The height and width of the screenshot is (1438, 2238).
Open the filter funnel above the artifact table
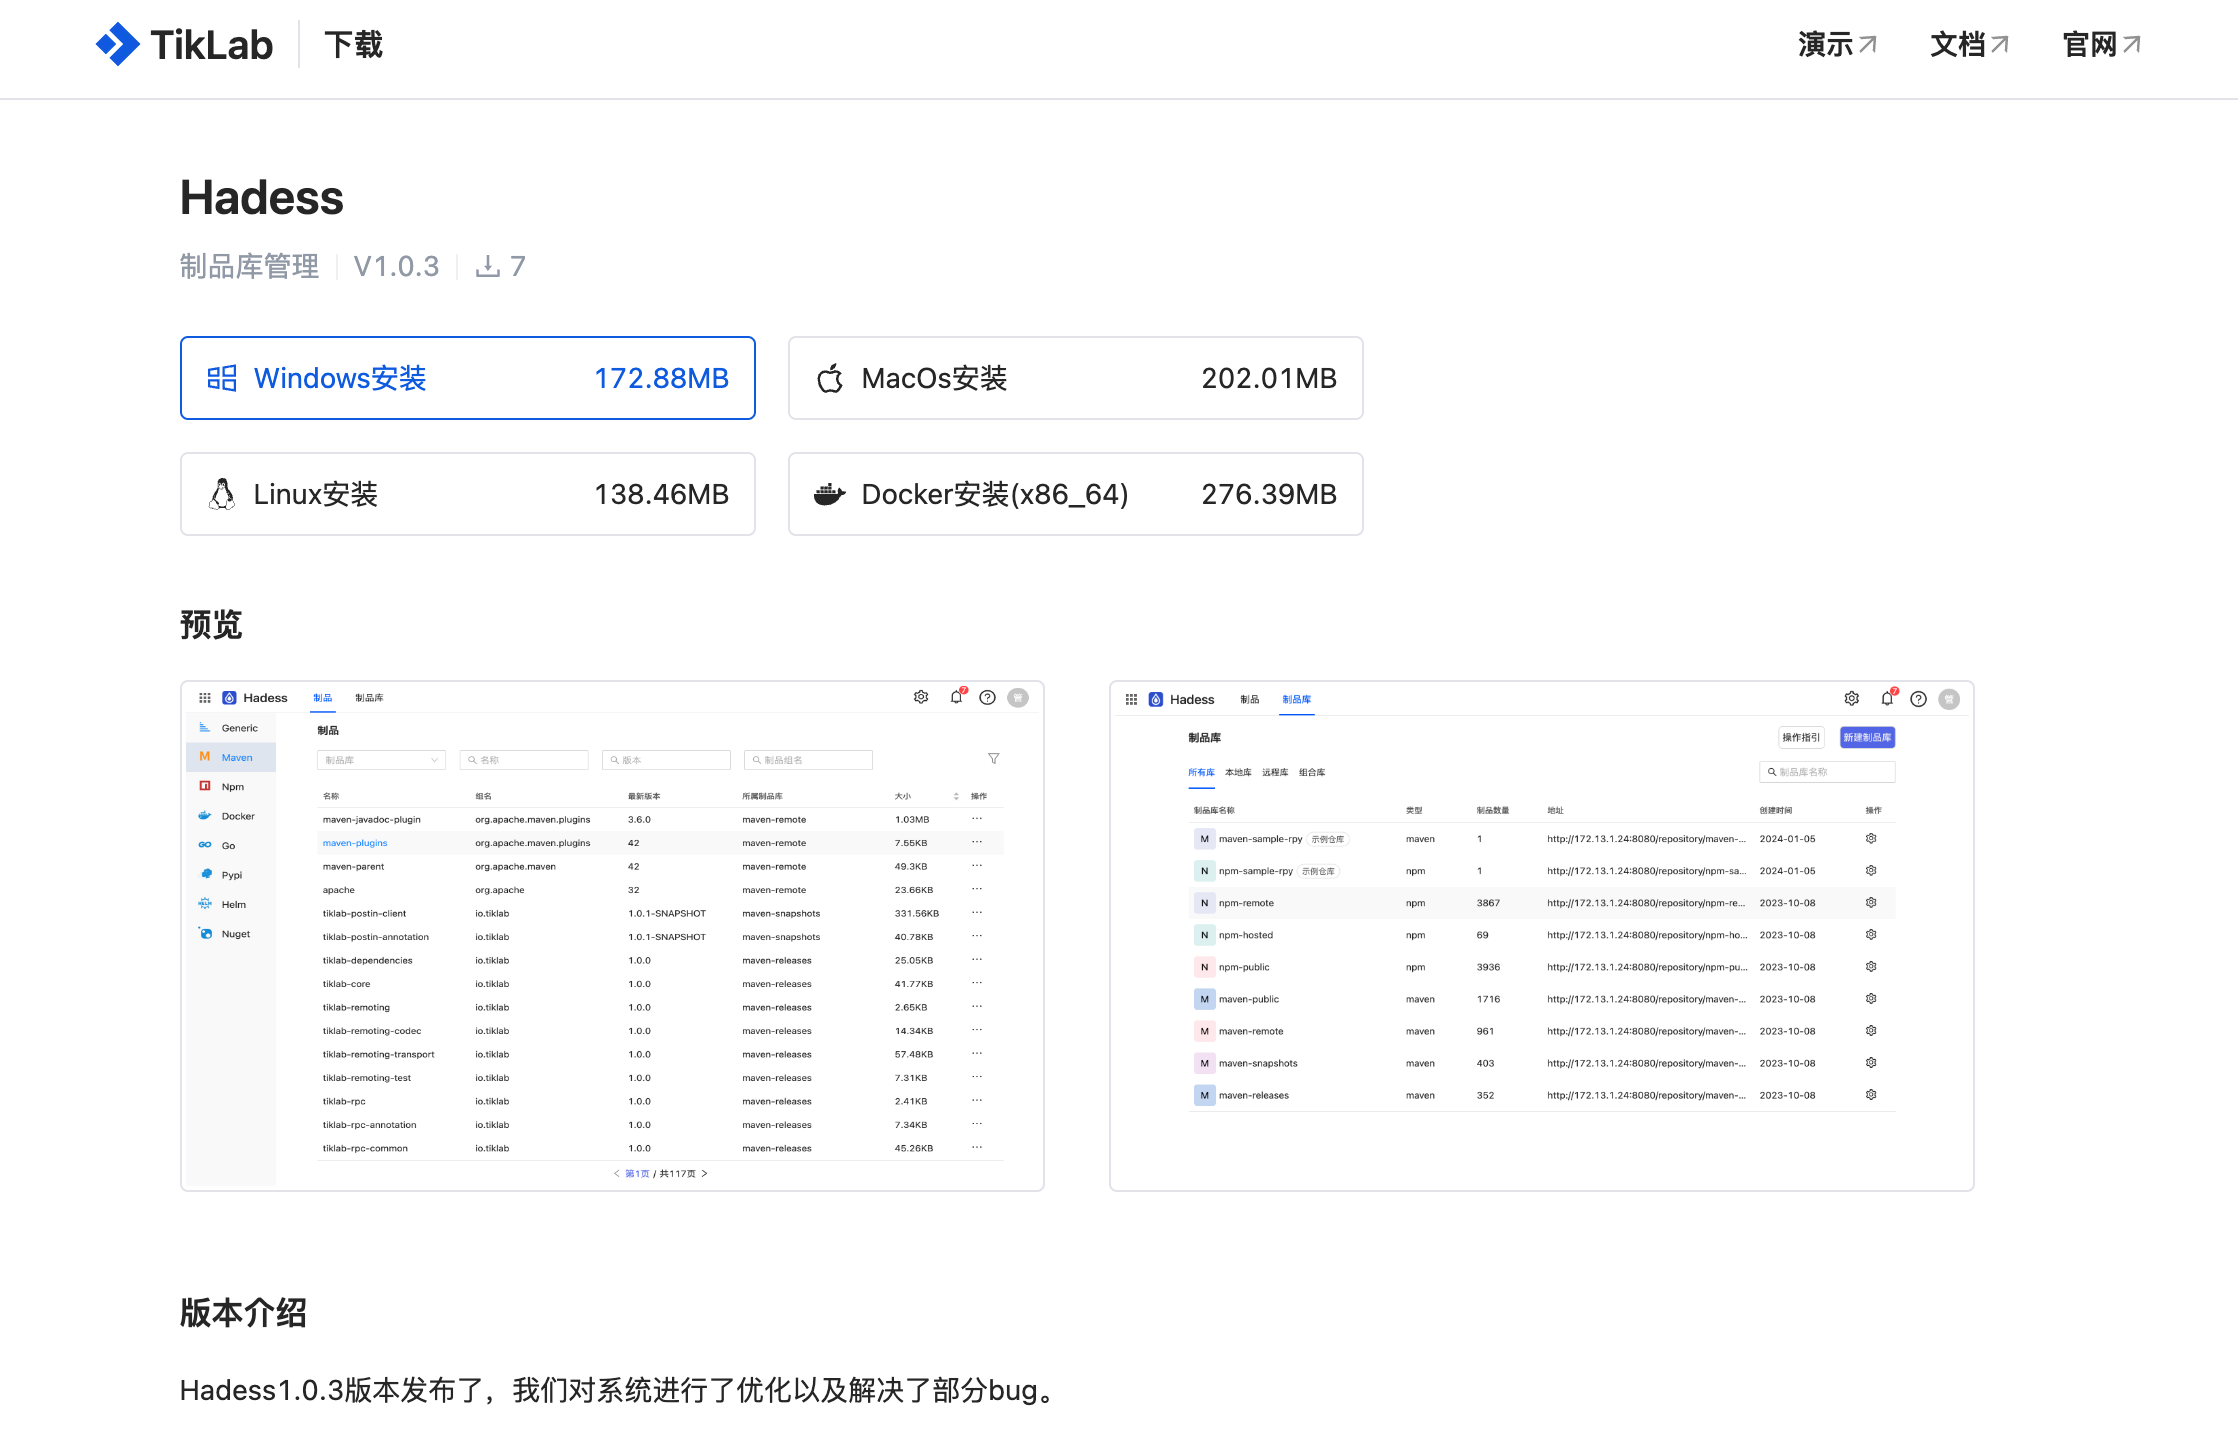click(993, 758)
